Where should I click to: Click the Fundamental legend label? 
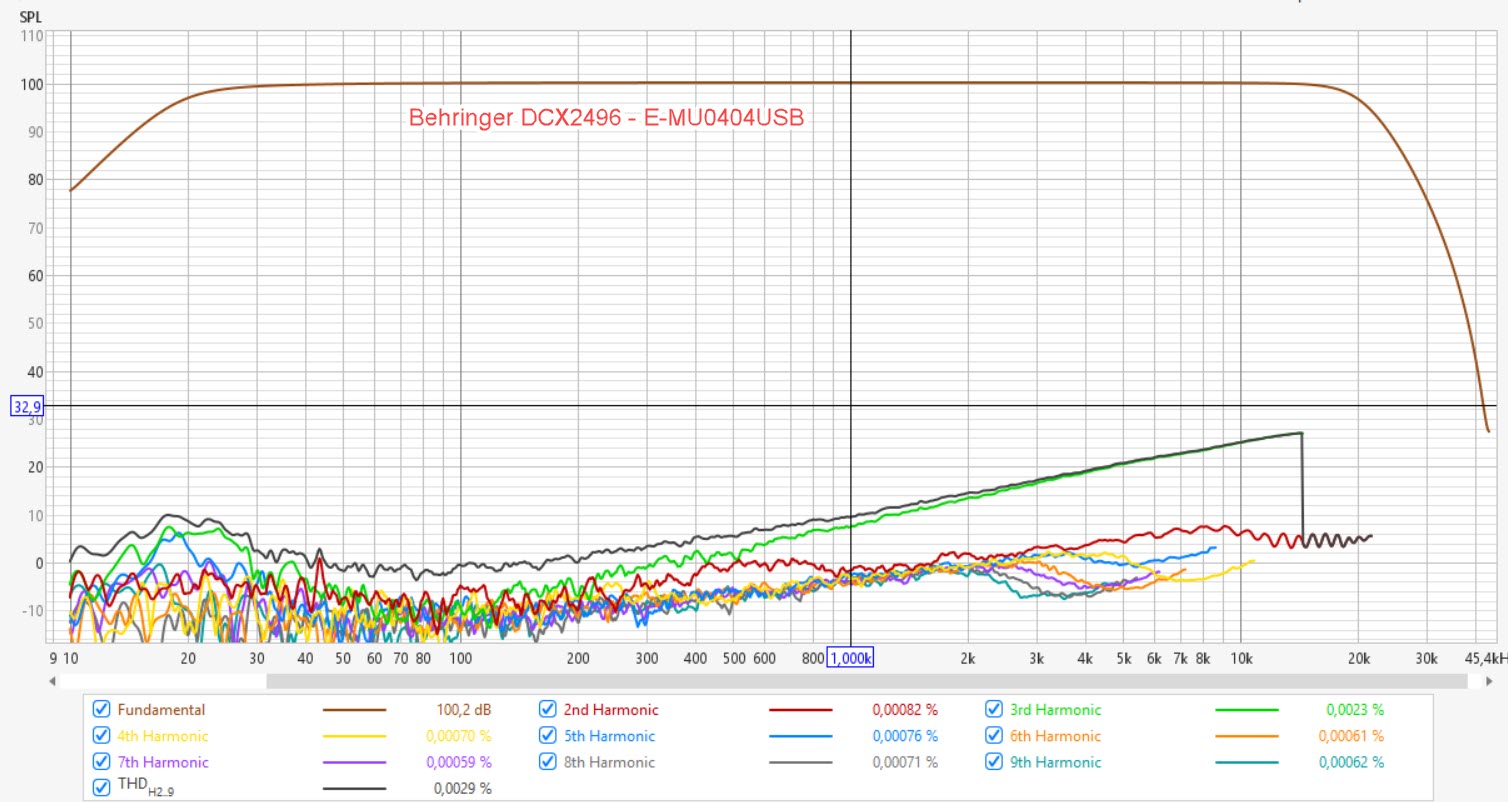tap(161, 710)
